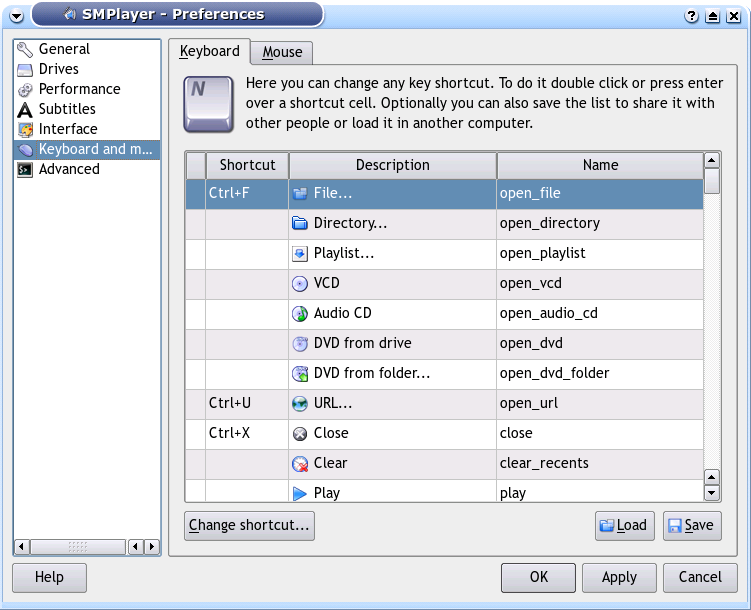Click the Close row X icon
This screenshot has width=751, height=610.
[x=300, y=434]
